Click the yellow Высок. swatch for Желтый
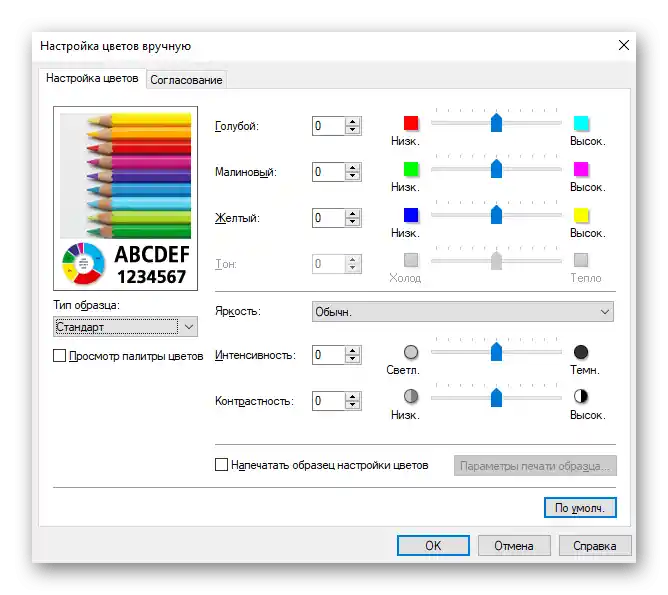The image size is (668, 595). pos(581,215)
